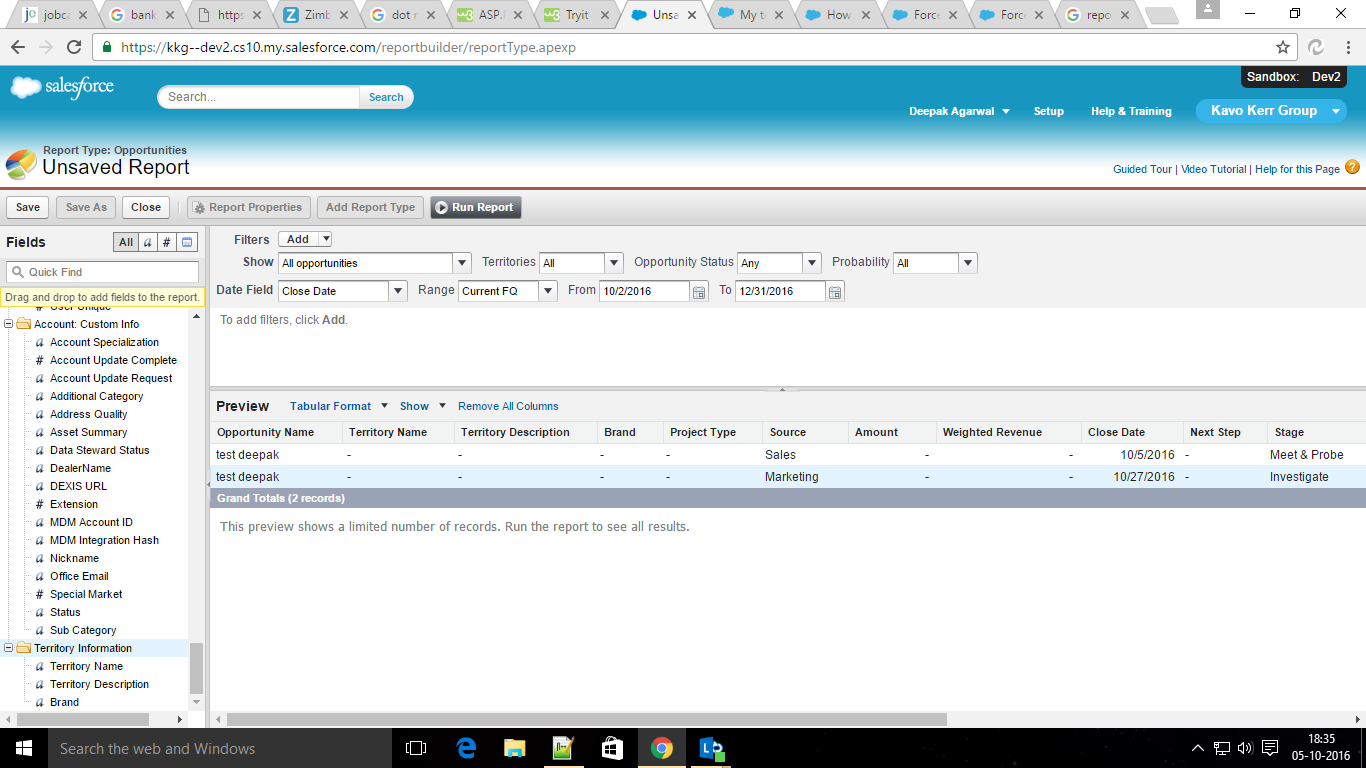
Task: Open the Add filter dropdown arrow
Action: [325, 239]
